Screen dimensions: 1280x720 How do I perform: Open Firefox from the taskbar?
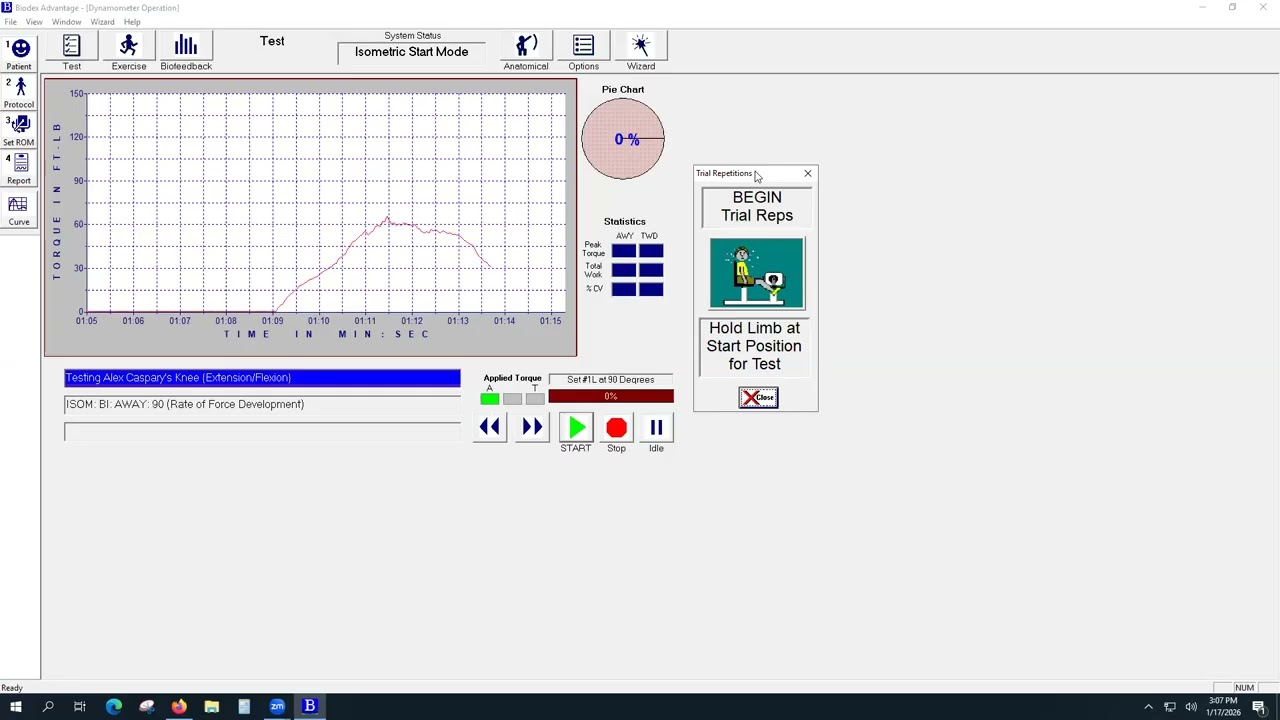pos(178,707)
